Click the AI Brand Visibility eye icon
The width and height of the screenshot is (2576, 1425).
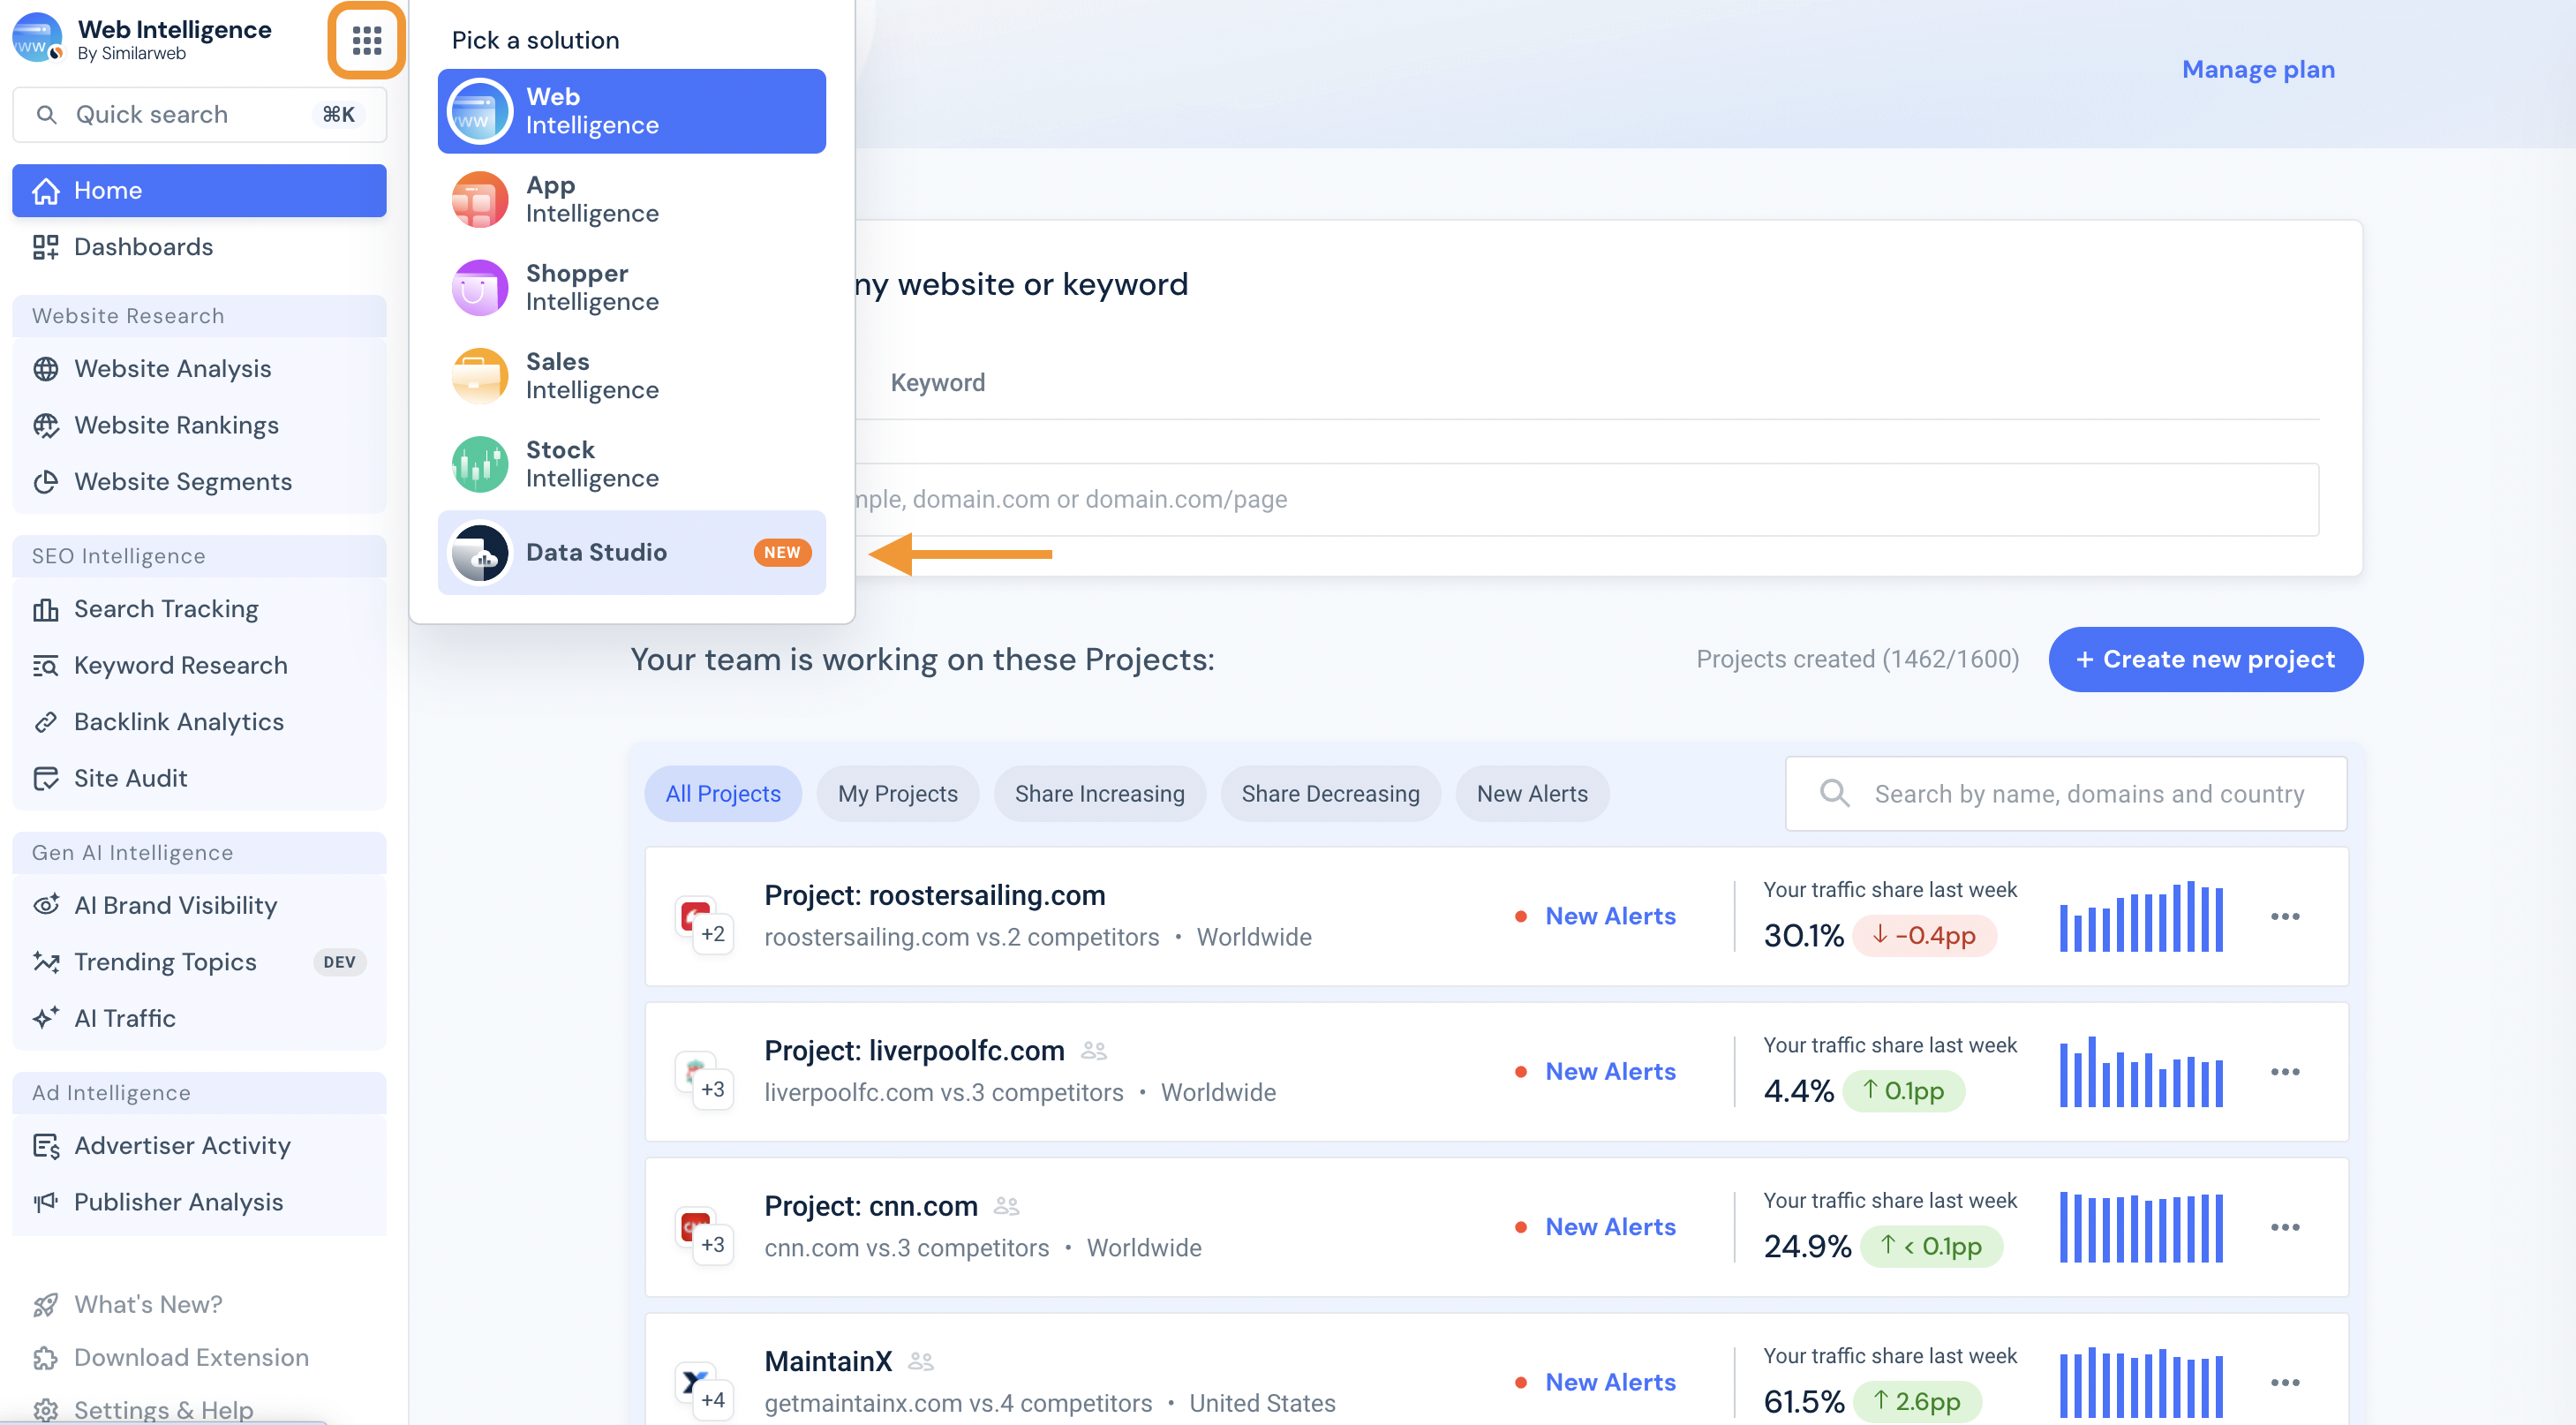[46, 906]
